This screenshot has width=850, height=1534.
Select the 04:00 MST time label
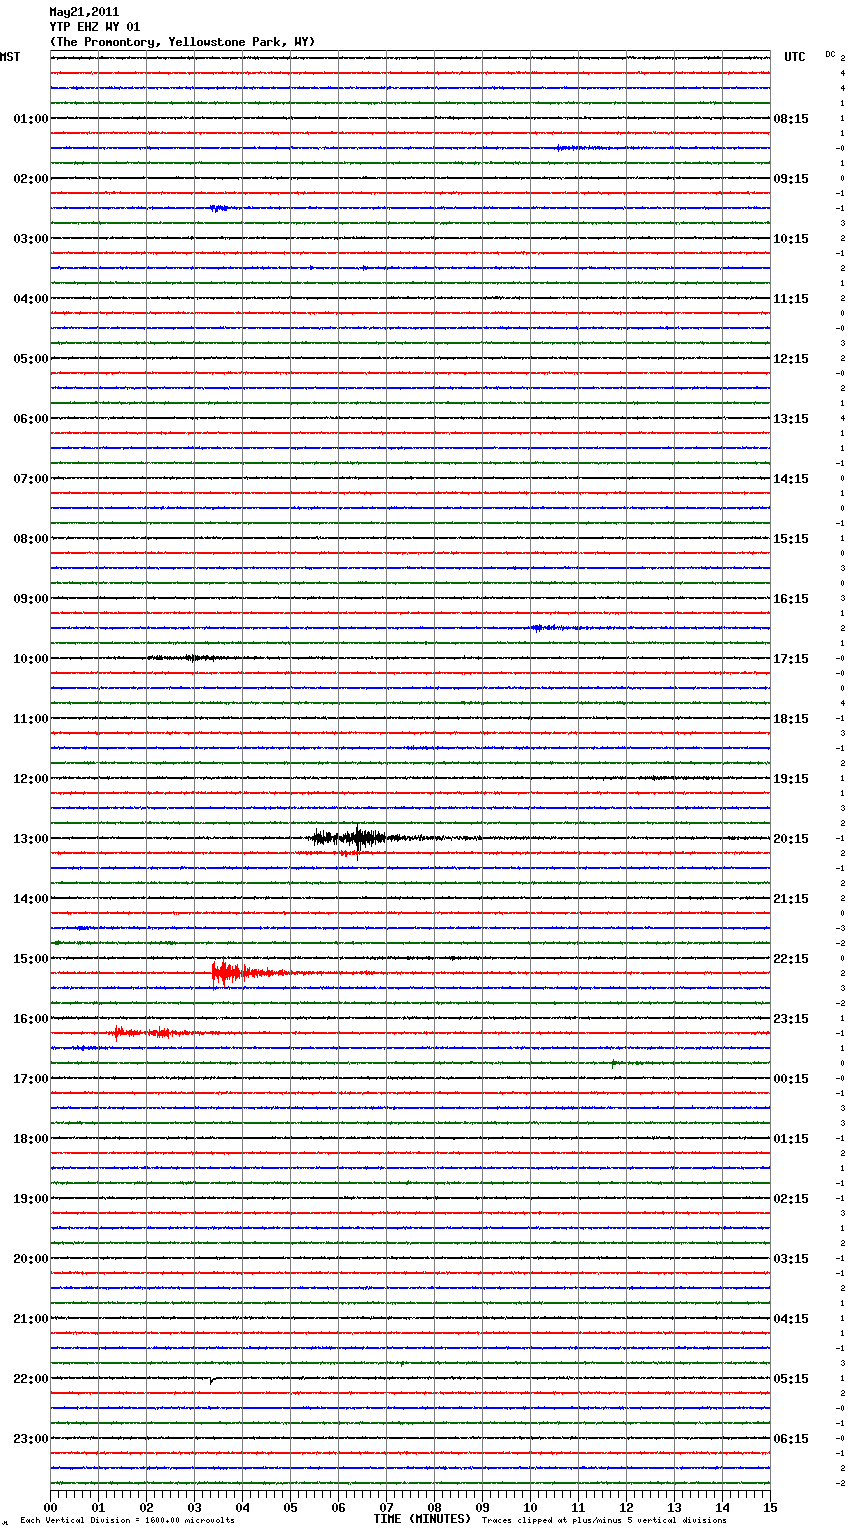(x=31, y=299)
